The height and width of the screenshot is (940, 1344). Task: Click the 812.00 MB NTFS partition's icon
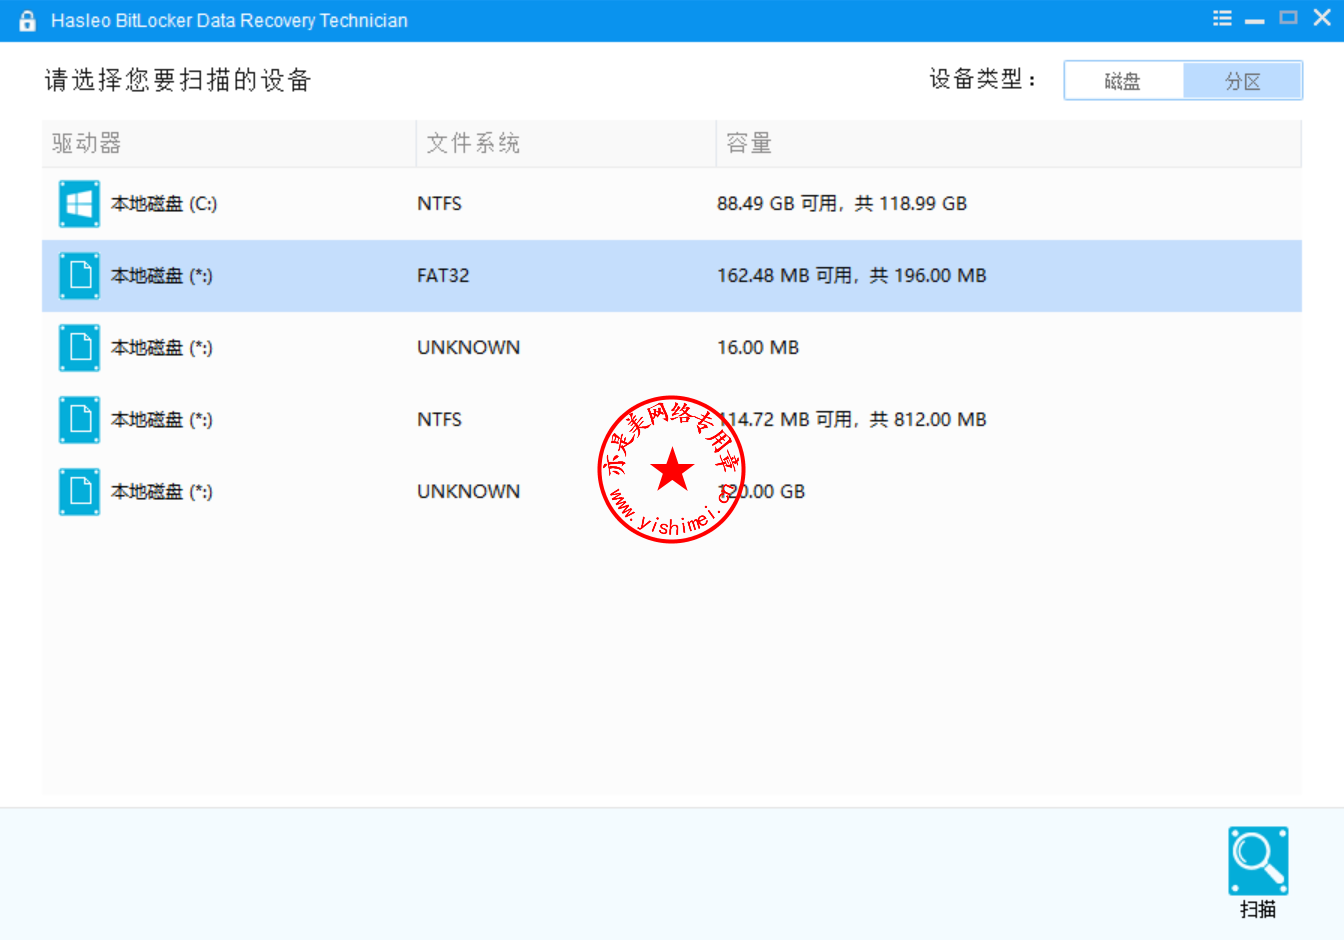pyautogui.click(x=79, y=420)
